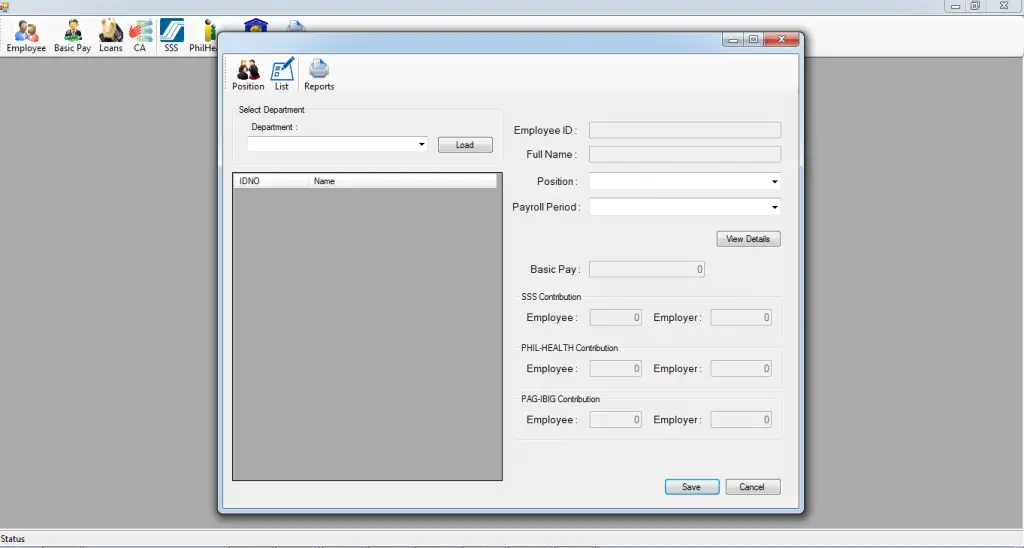
Task: Click the Basic Pay input field
Action: [647, 270]
